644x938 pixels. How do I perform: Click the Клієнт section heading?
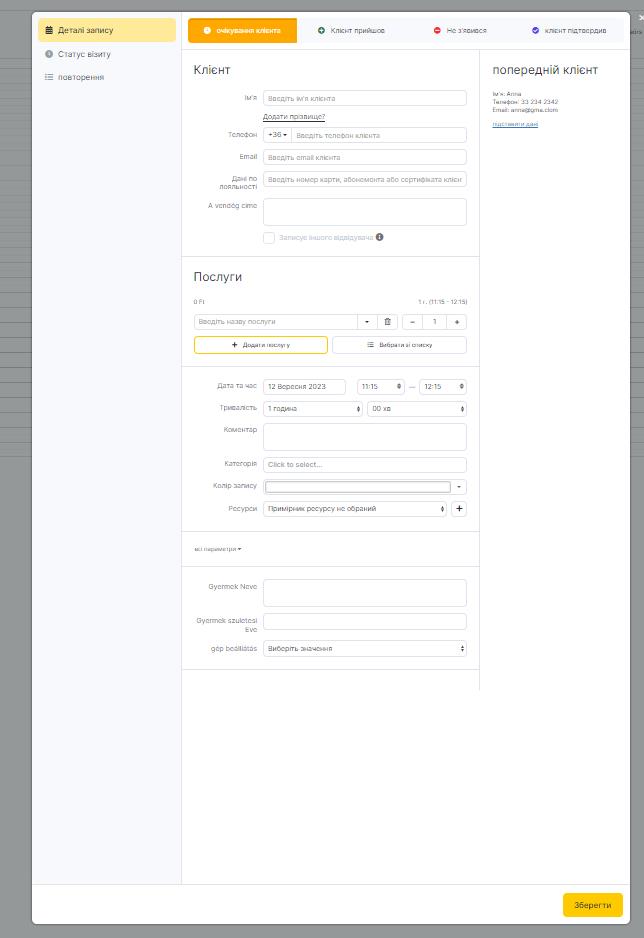[x=212, y=70]
